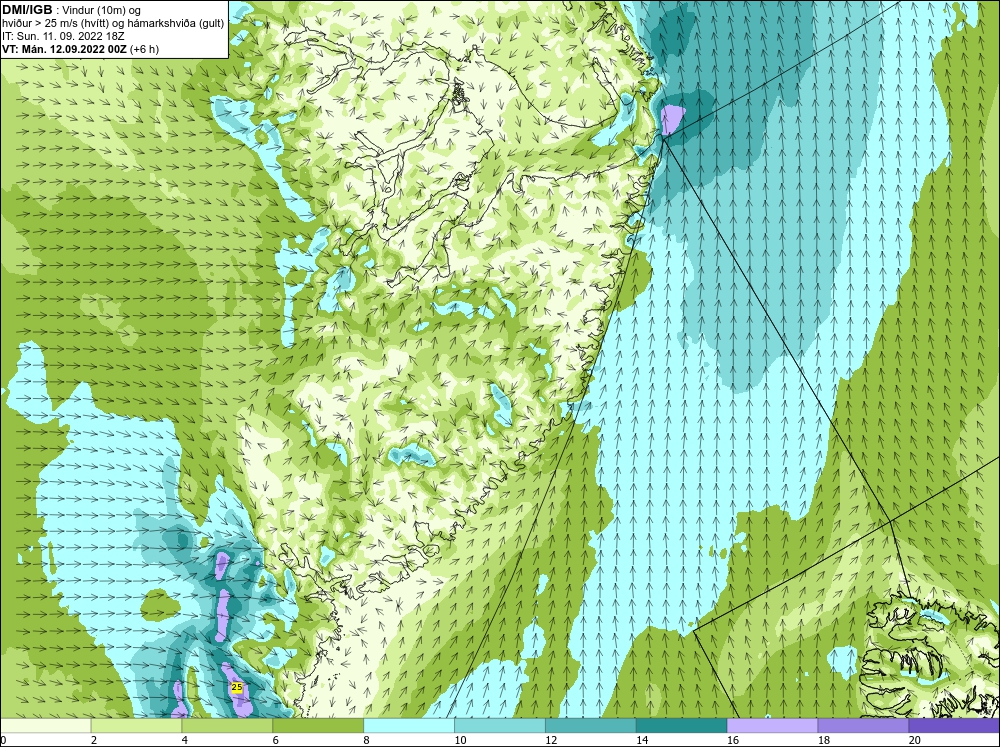1000x747 pixels.
Task: Click the lavender 16–18 m/s legend swatch
Action: pyautogui.click(x=772, y=726)
